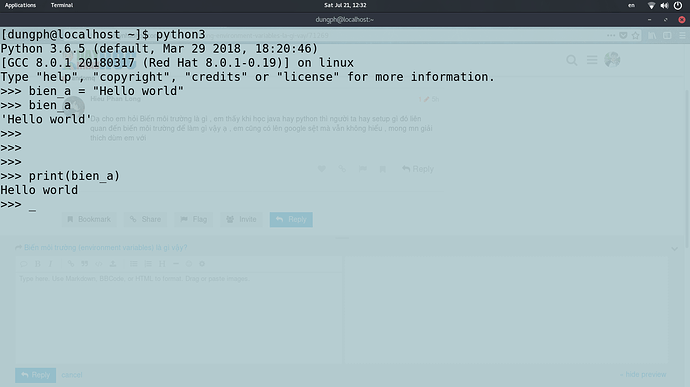The width and height of the screenshot is (690, 387).
Task: Click the 'hide preview' link
Action: (643, 375)
